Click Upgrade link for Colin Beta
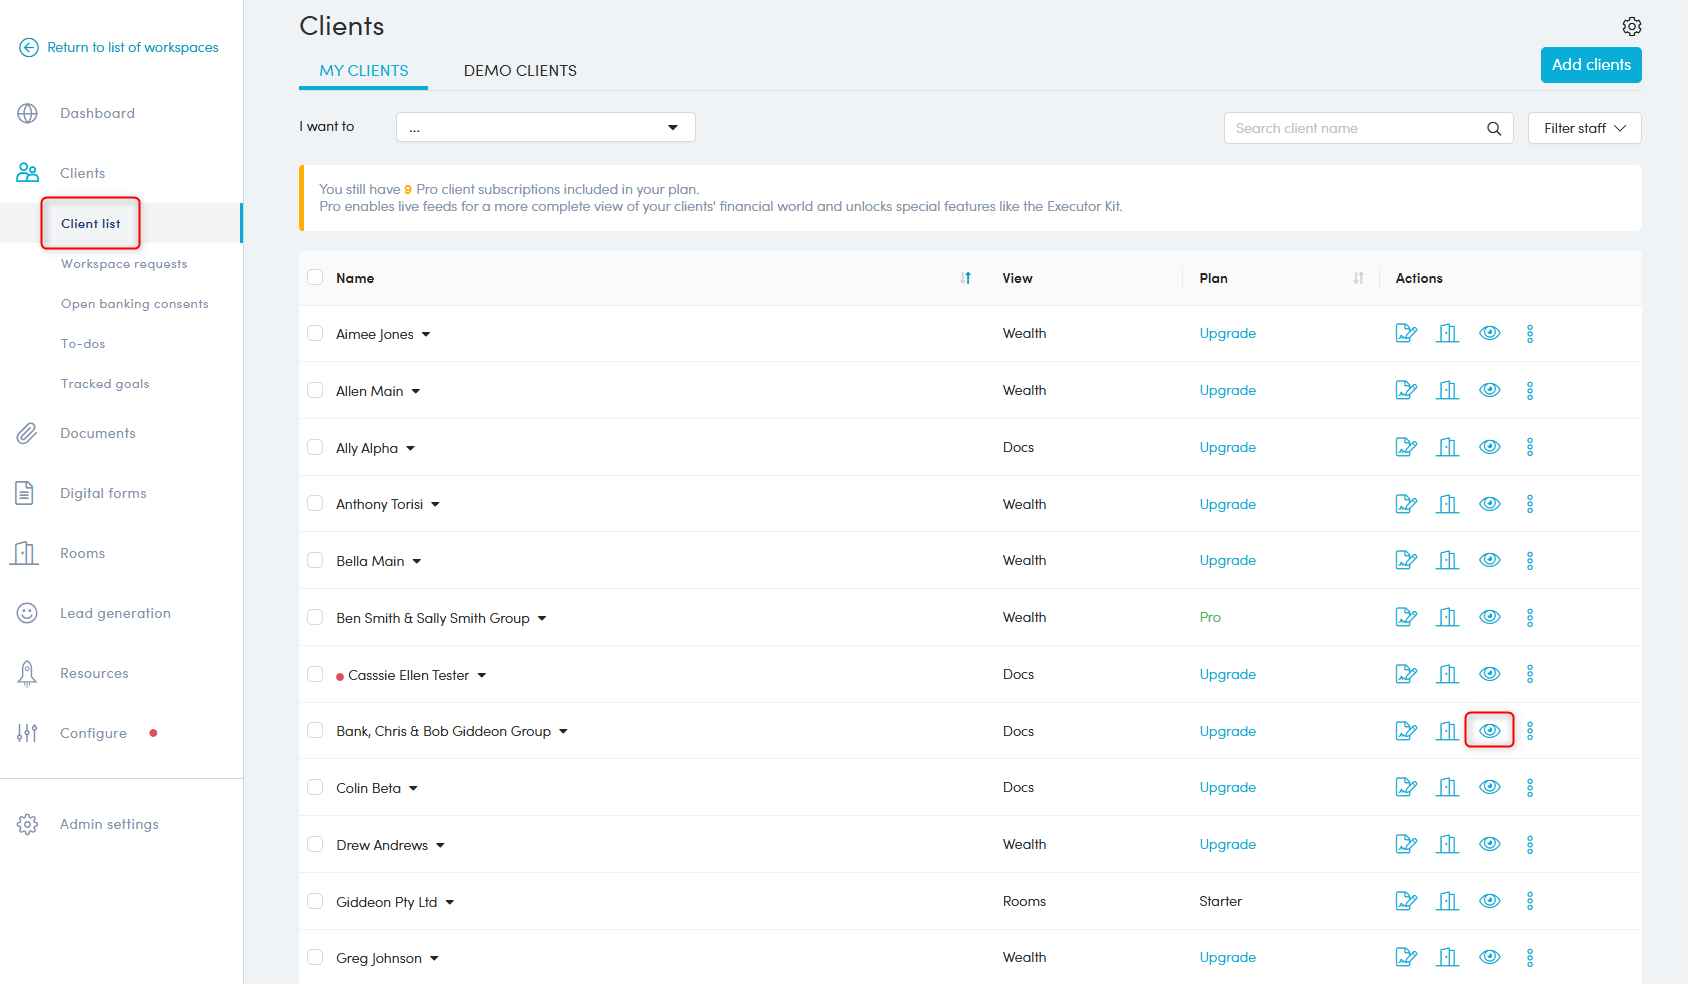The image size is (1688, 984). 1227,787
